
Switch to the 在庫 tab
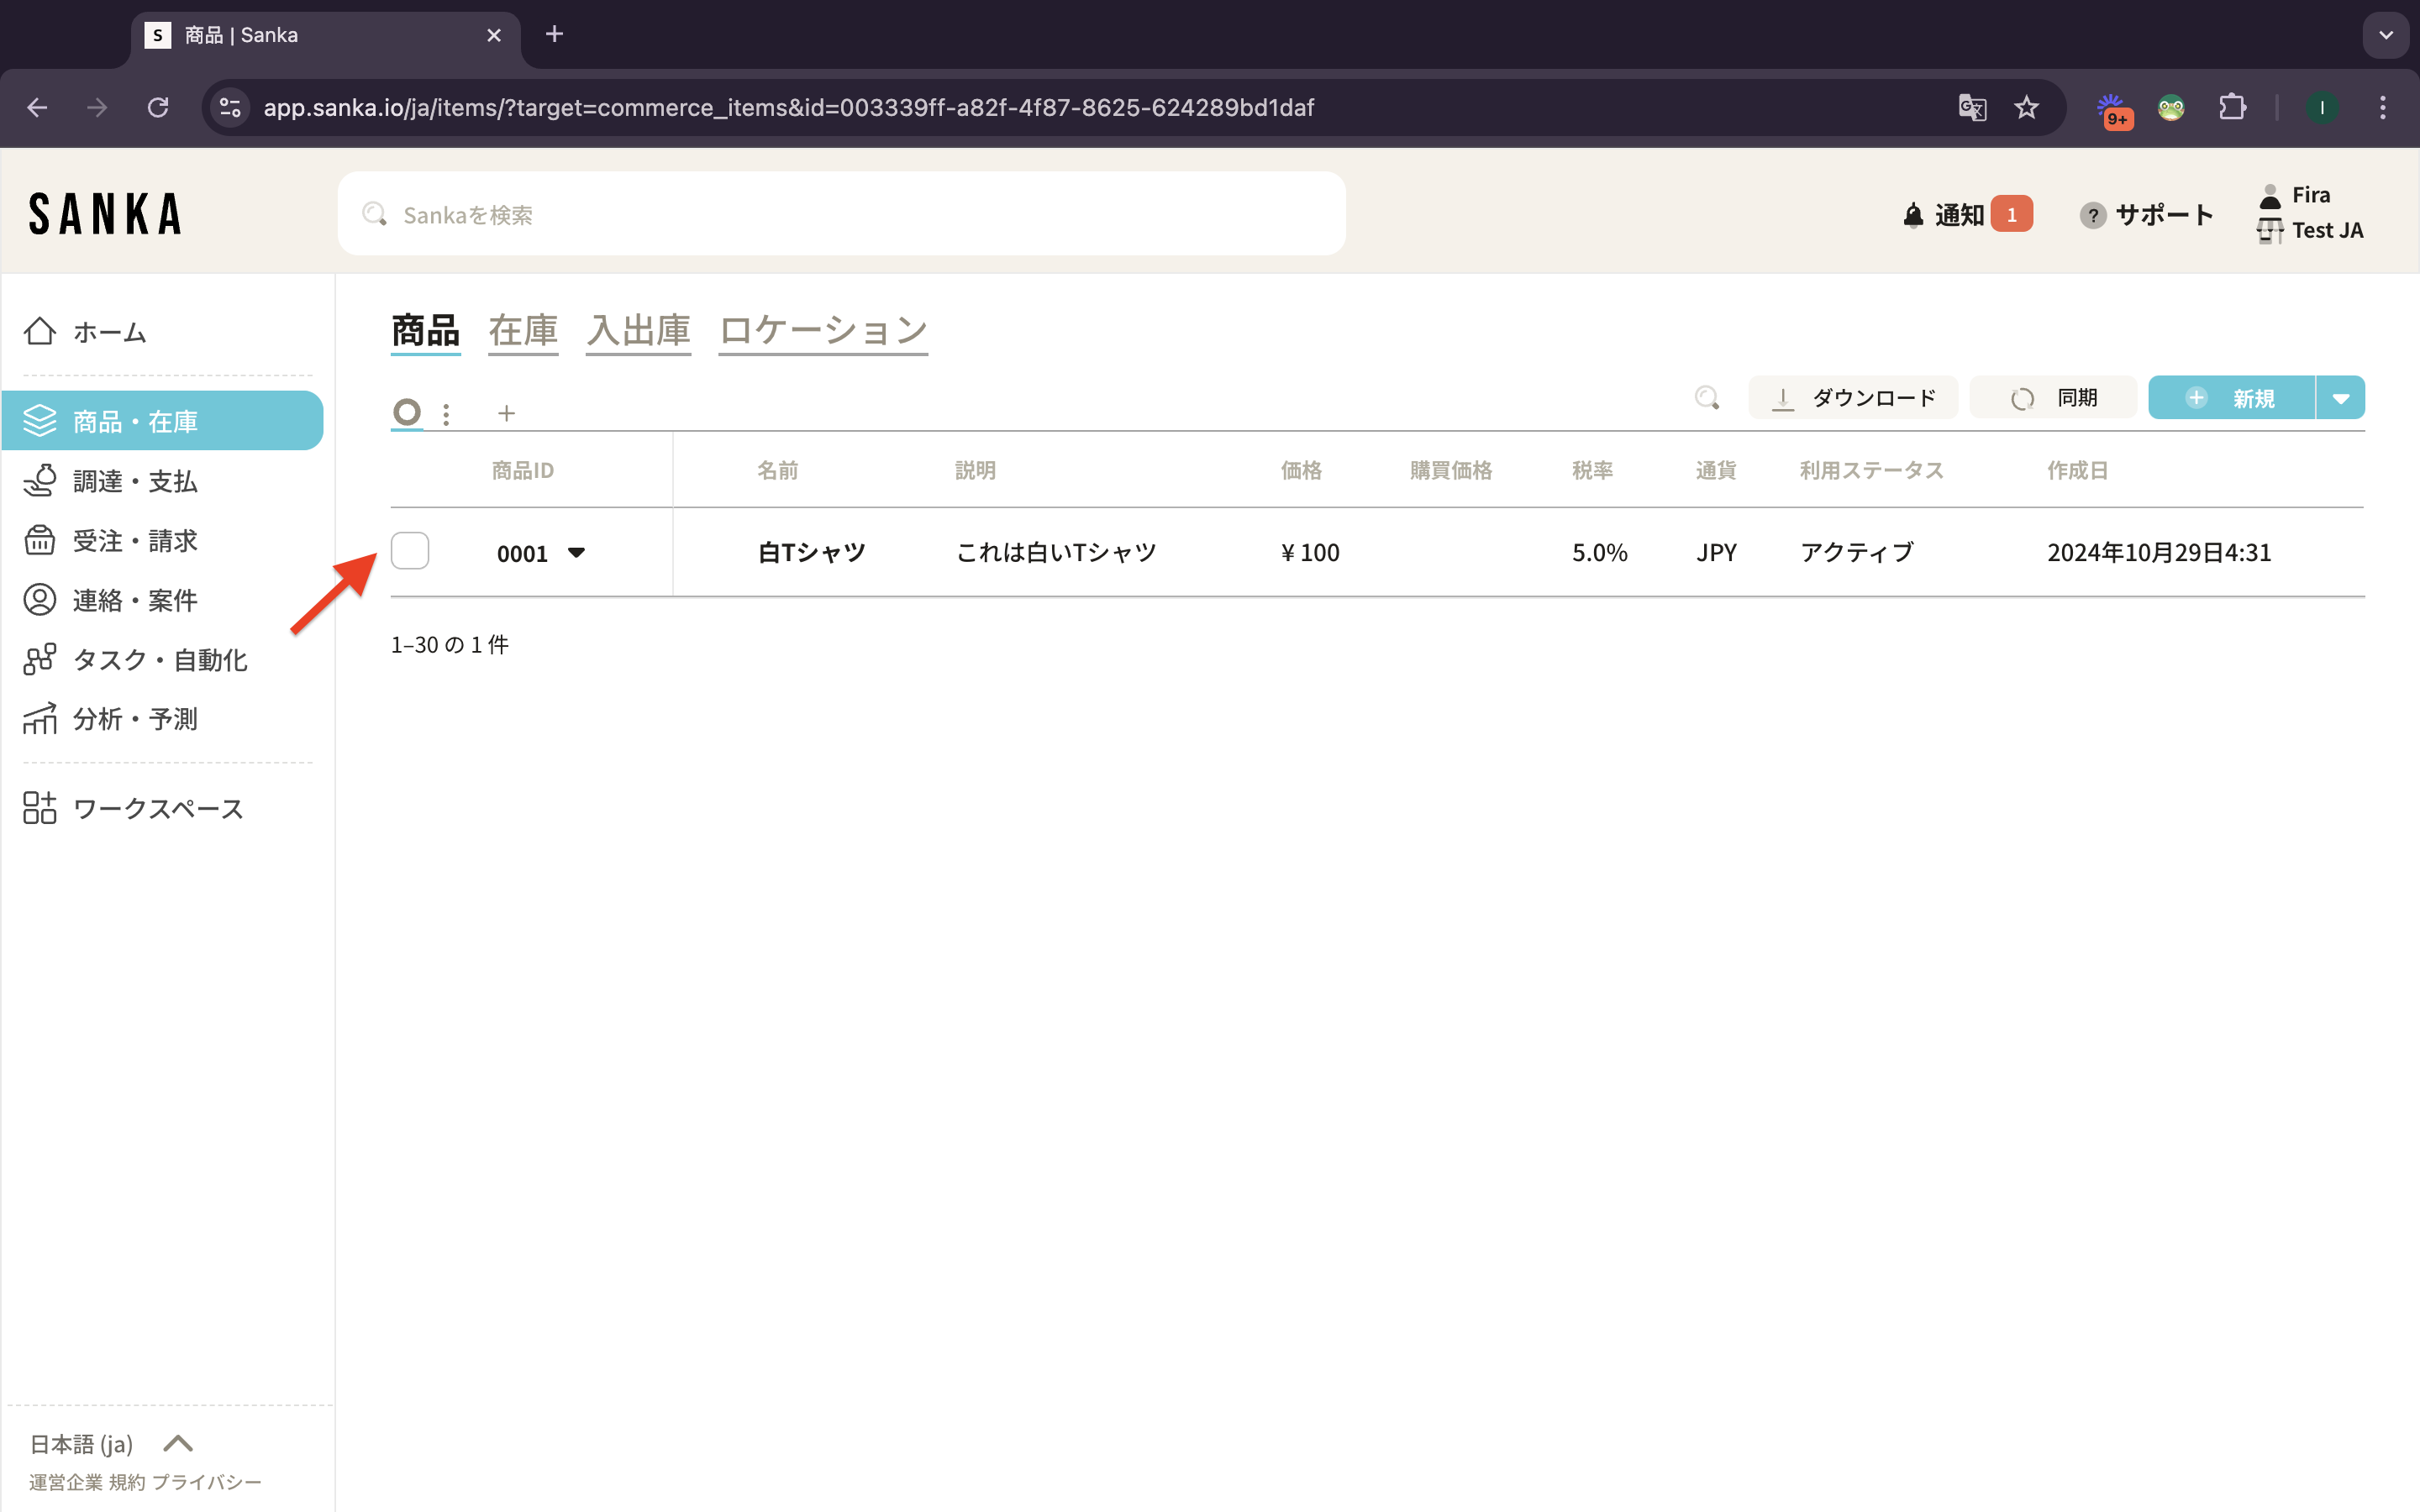click(x=523, y=330)
